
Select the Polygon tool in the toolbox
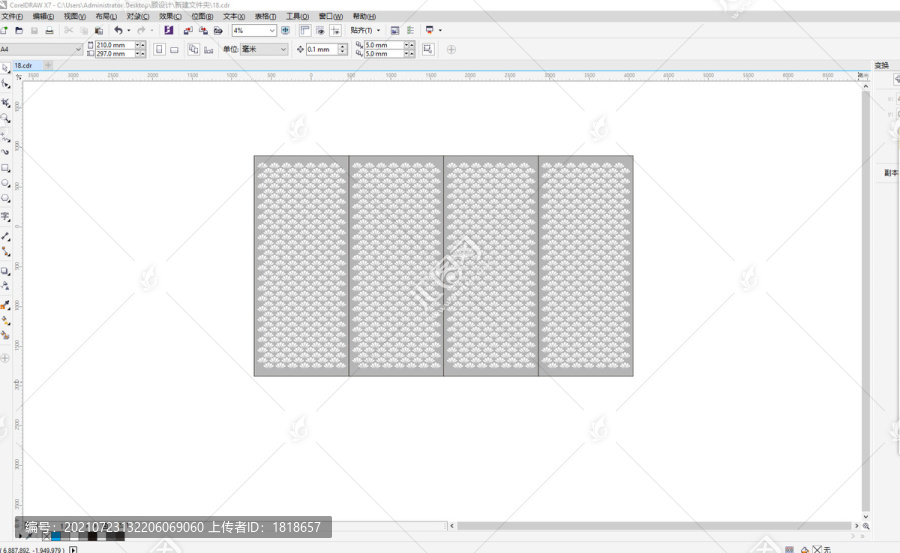click(5, 198)
